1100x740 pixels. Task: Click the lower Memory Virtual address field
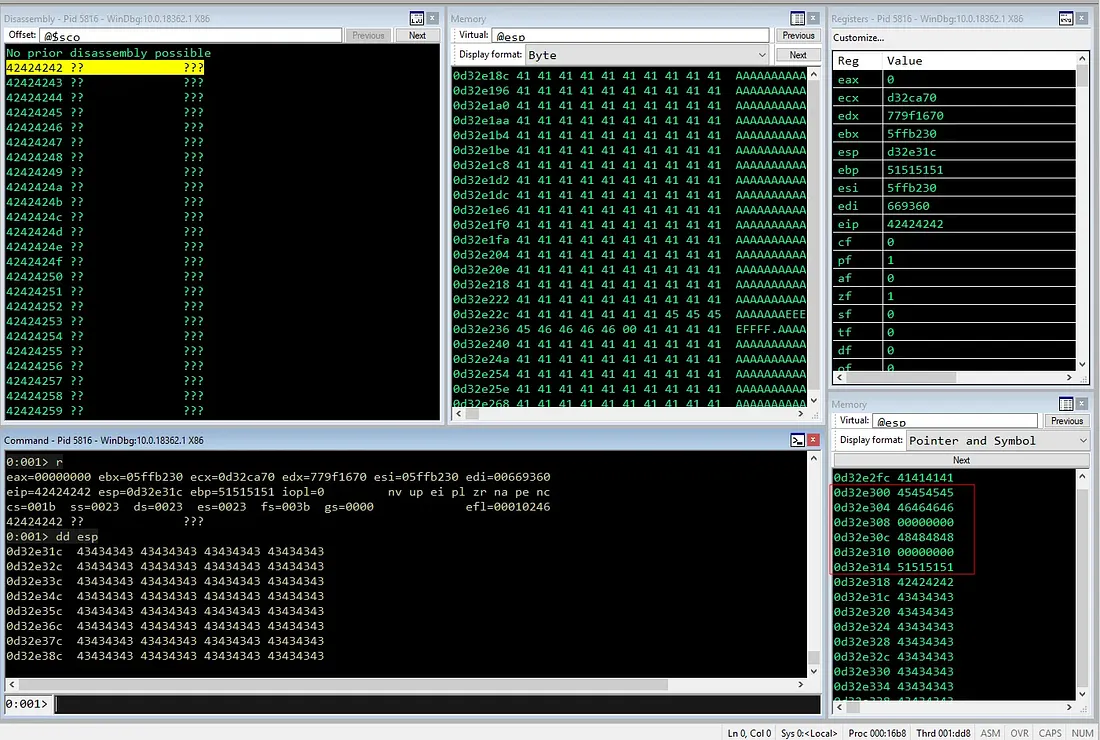click(955, 421)
